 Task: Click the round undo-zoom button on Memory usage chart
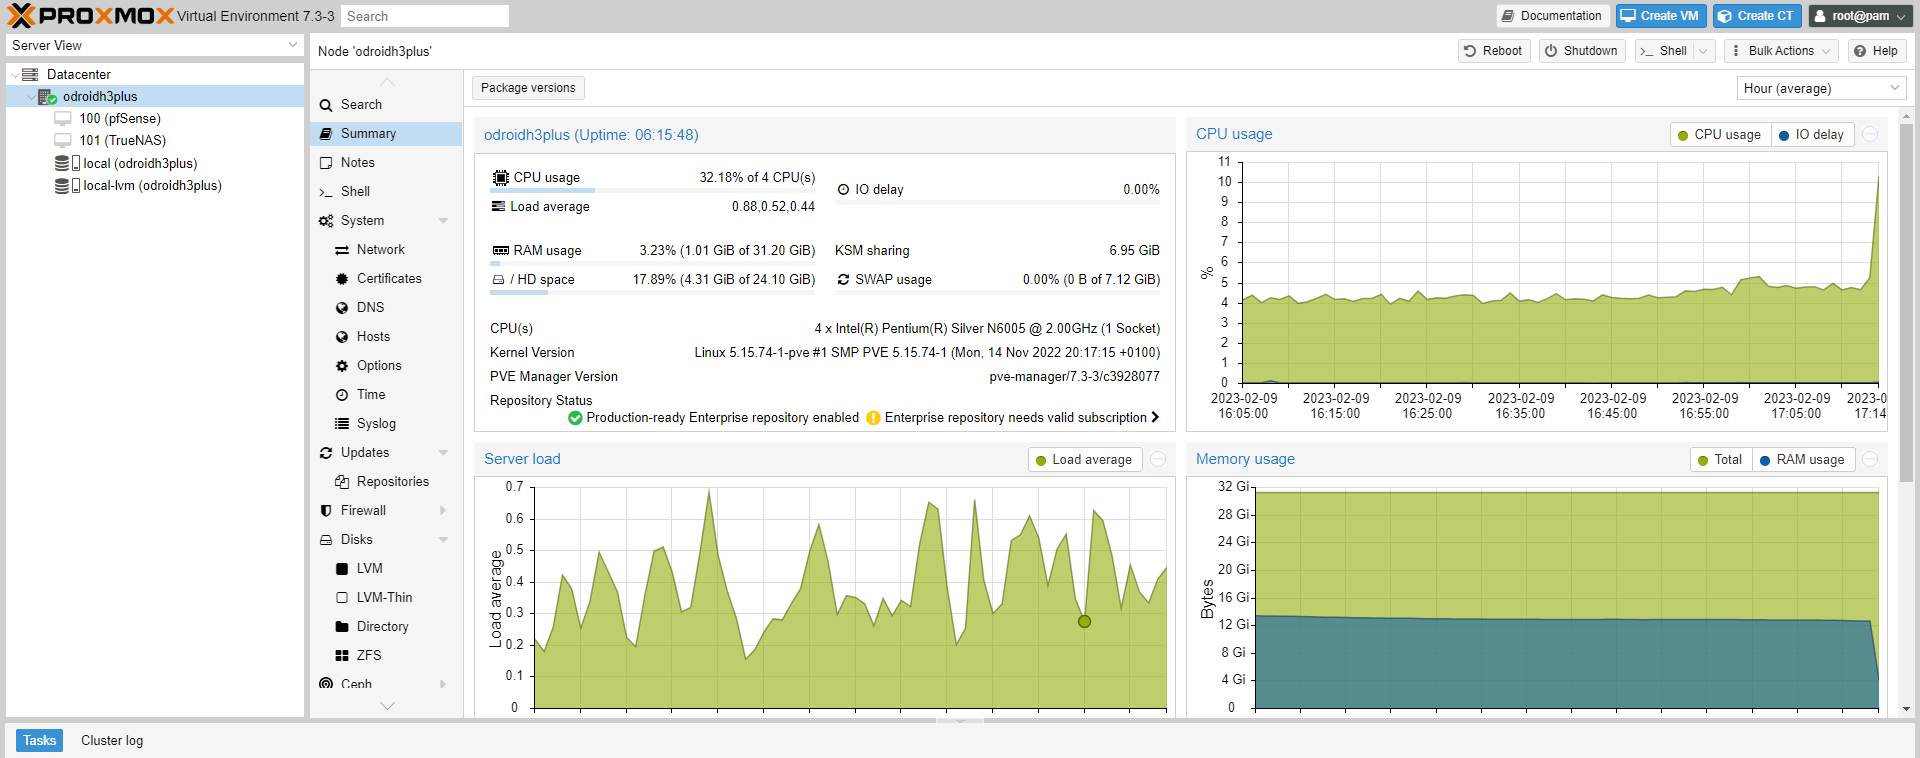(x=1870, y=459)
